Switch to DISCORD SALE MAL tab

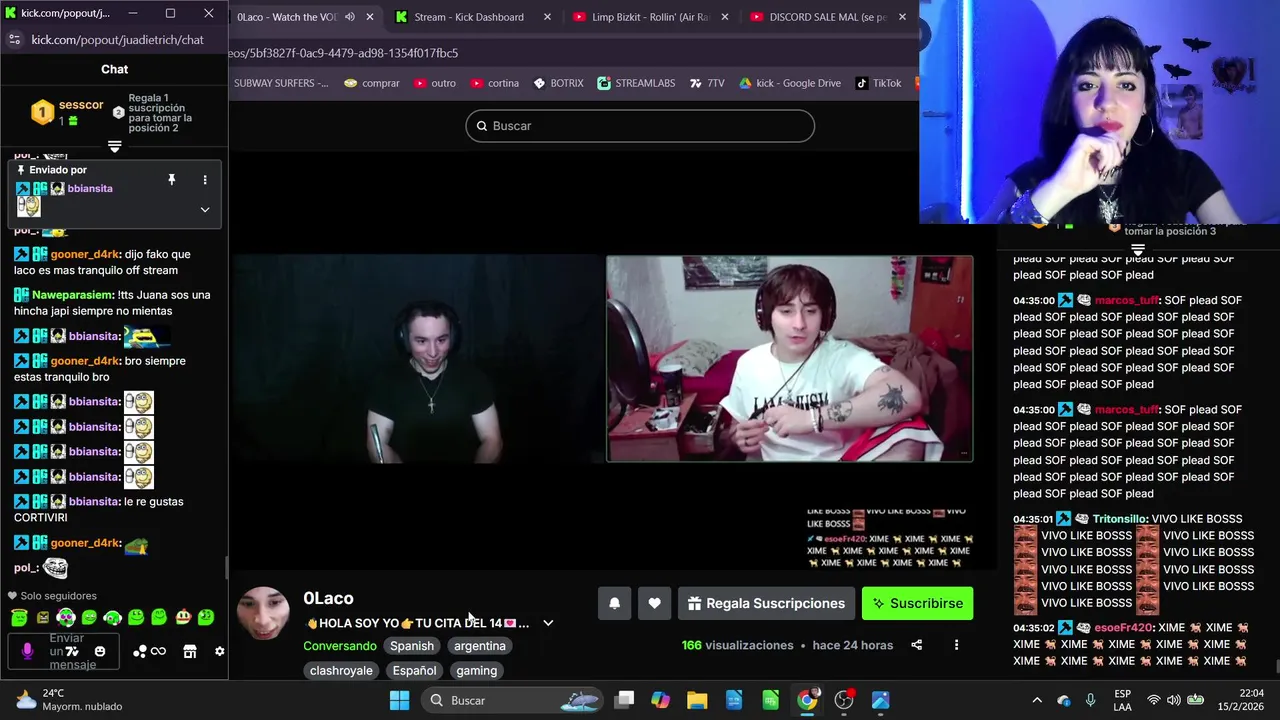(x=828, y=17)
